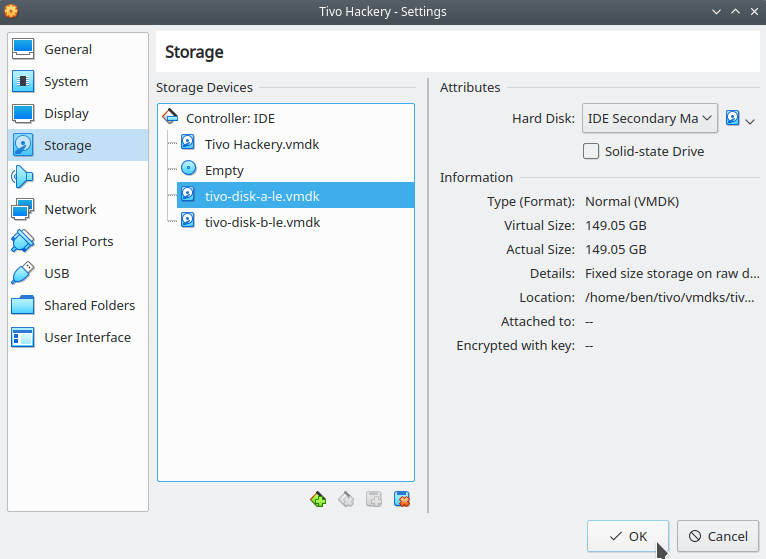Confirm settings with the OK button
The height and width of the screenshot is (559, 766).
tap(628, 536)
